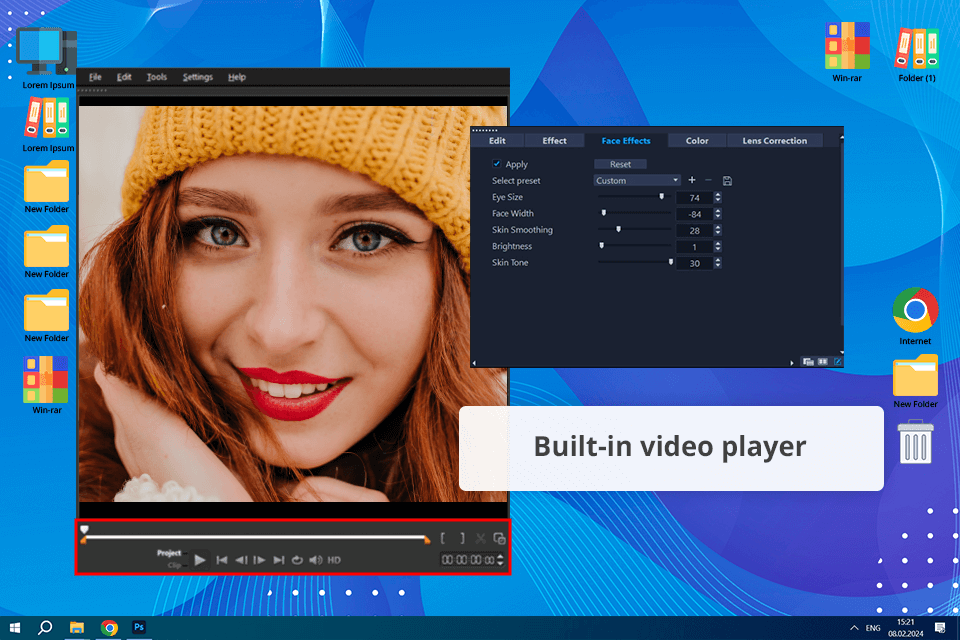The height and width of the screenshot is (640, 960).
Task: Click the Skin Smoothing stepper arrows
Action: [x=718, y=230]
